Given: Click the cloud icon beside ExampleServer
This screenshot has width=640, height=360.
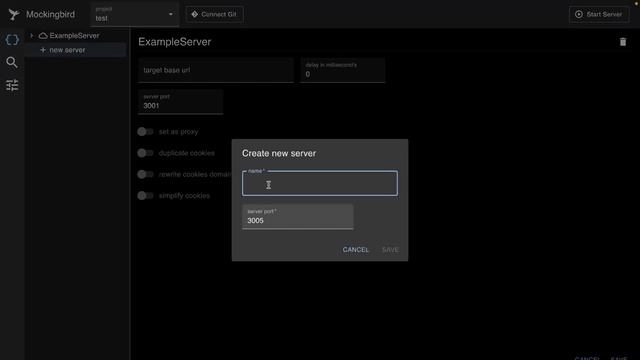Looking at the screenshot, I should coord(43,36).
